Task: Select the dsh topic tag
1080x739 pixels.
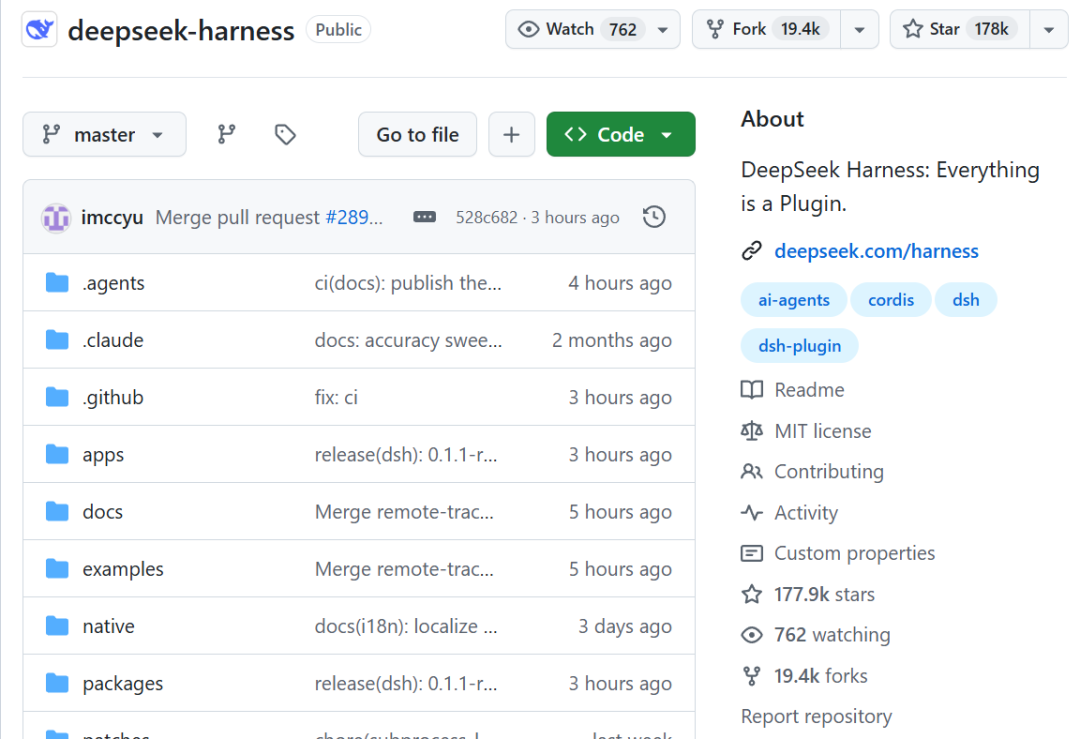Action: click(x=966, y=300)
